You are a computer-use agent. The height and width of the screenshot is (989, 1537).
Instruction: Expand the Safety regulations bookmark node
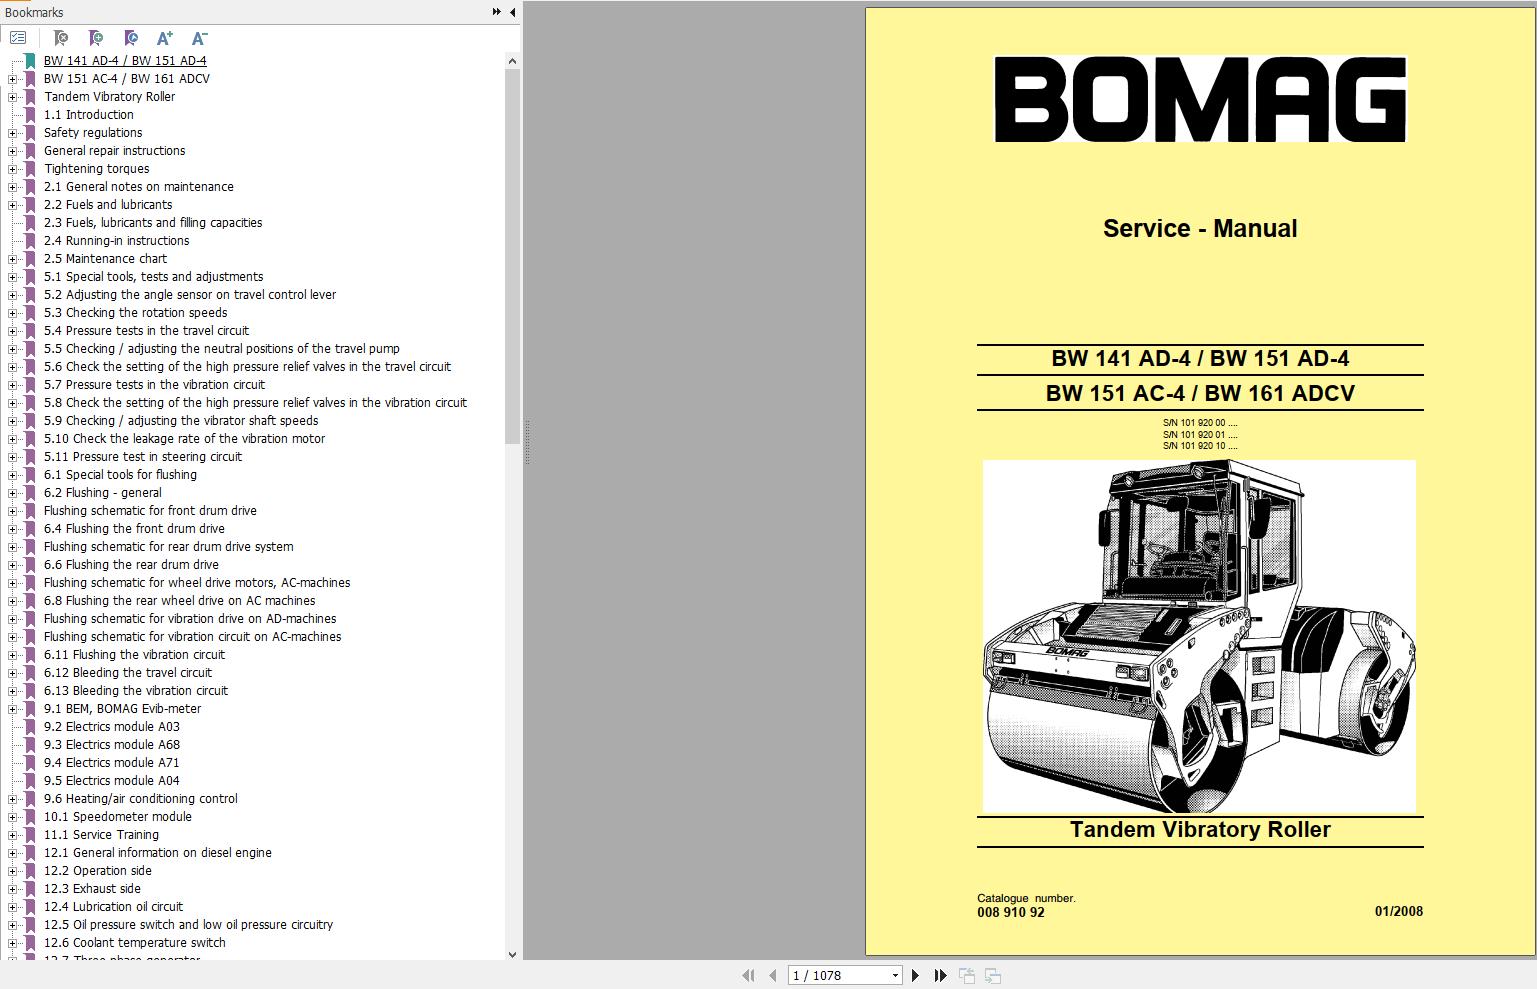pos(13,133)
